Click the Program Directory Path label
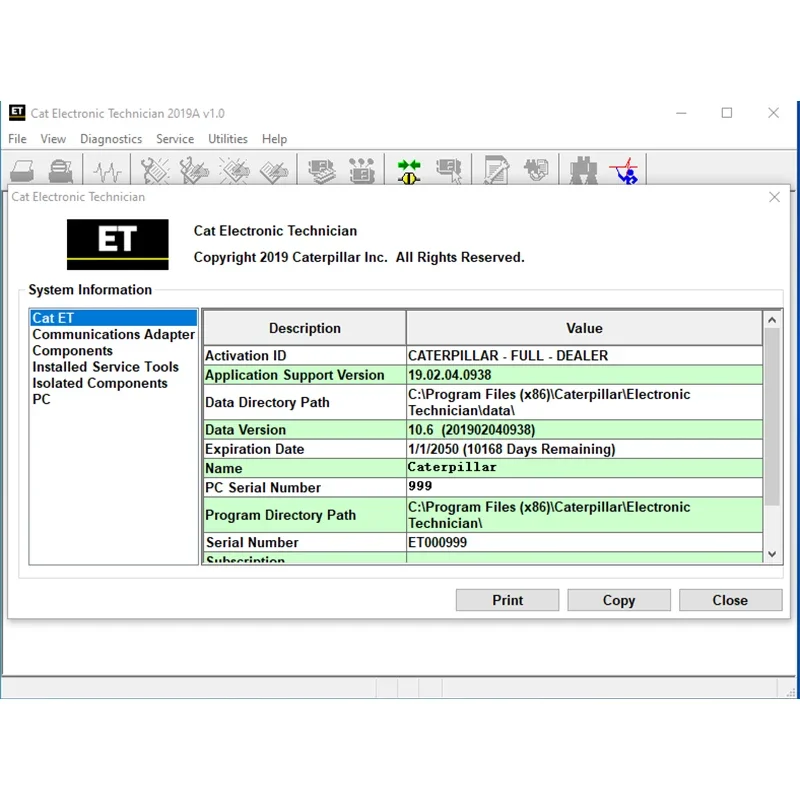Screen dimensions: 800x800 281,515
